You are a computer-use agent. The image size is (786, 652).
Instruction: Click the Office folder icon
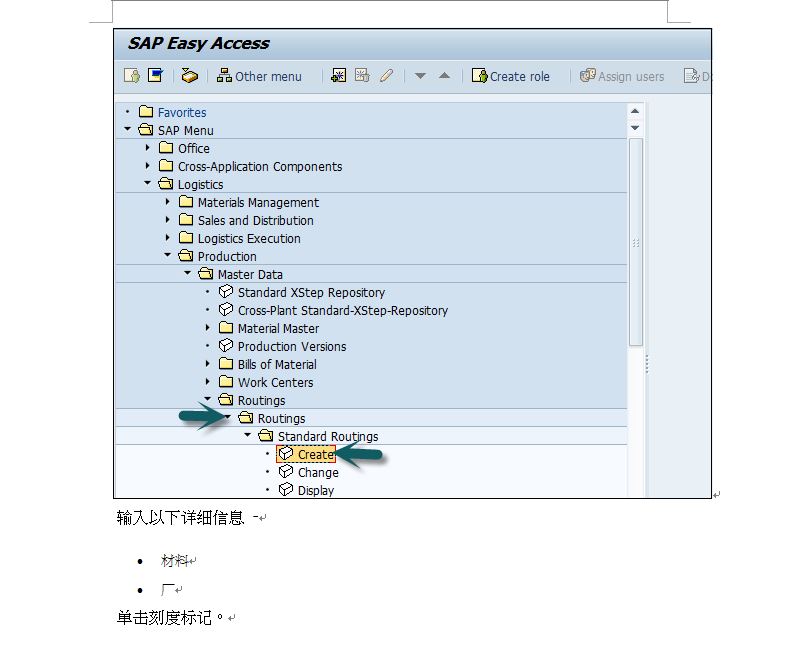(166, 148)
